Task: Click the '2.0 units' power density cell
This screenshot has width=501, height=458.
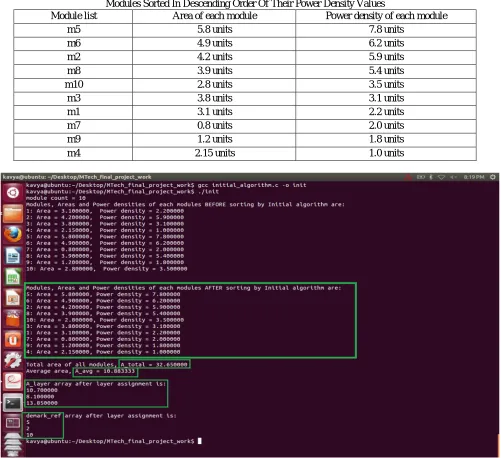Action: tap(386, 125)
